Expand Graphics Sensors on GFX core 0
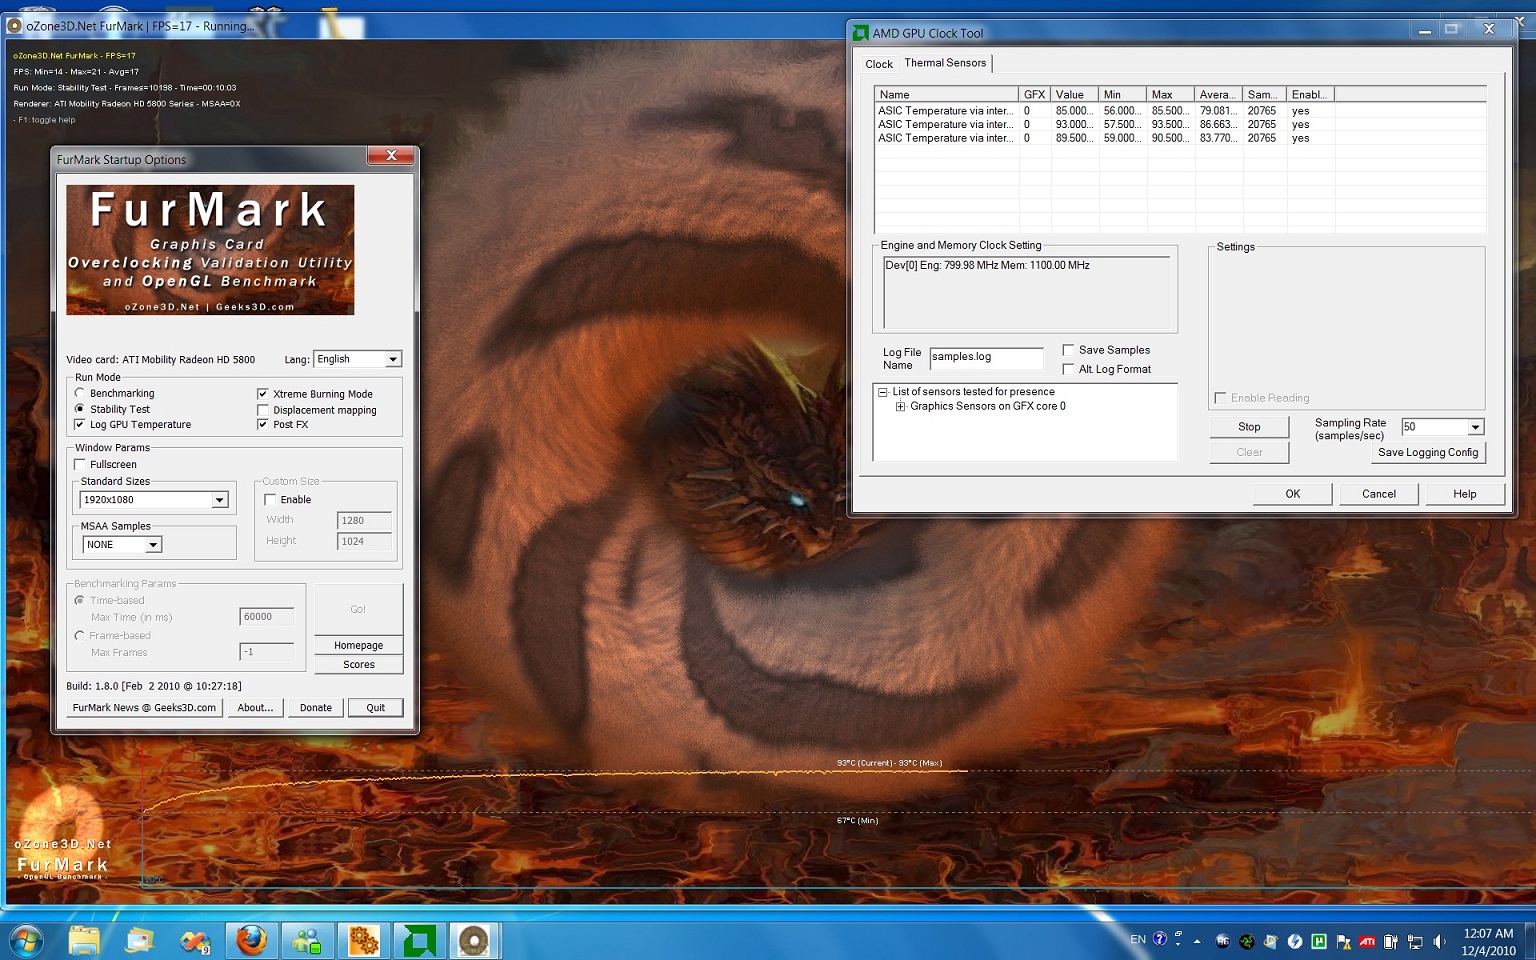This screenshot has width=1536, height=960. pos(900,407)
